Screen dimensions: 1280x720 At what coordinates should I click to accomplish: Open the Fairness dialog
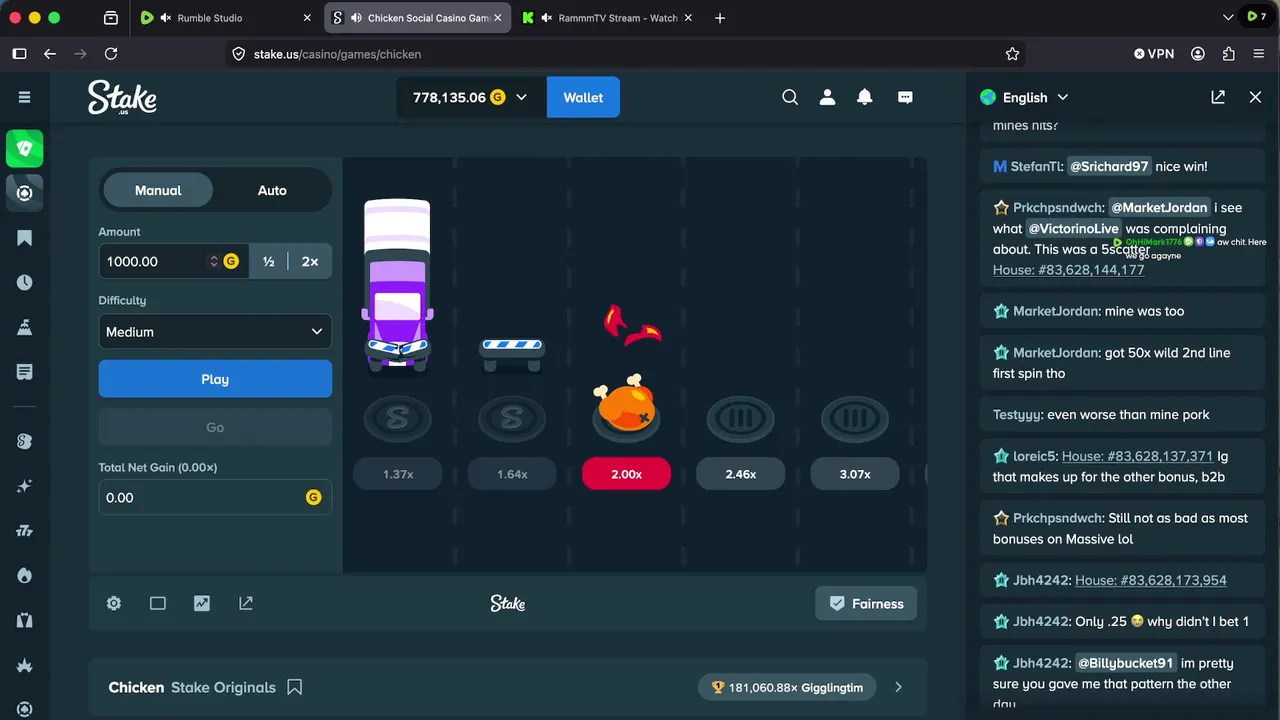pos(866,603)
